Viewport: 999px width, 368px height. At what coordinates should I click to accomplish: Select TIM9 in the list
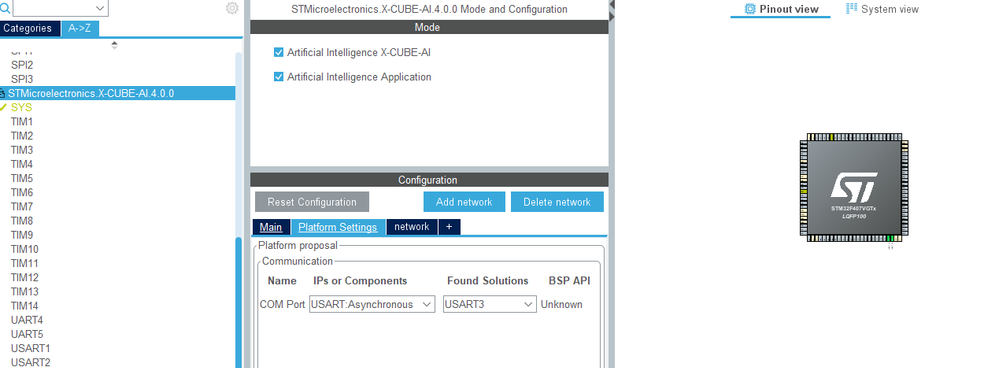pos(22,235)
